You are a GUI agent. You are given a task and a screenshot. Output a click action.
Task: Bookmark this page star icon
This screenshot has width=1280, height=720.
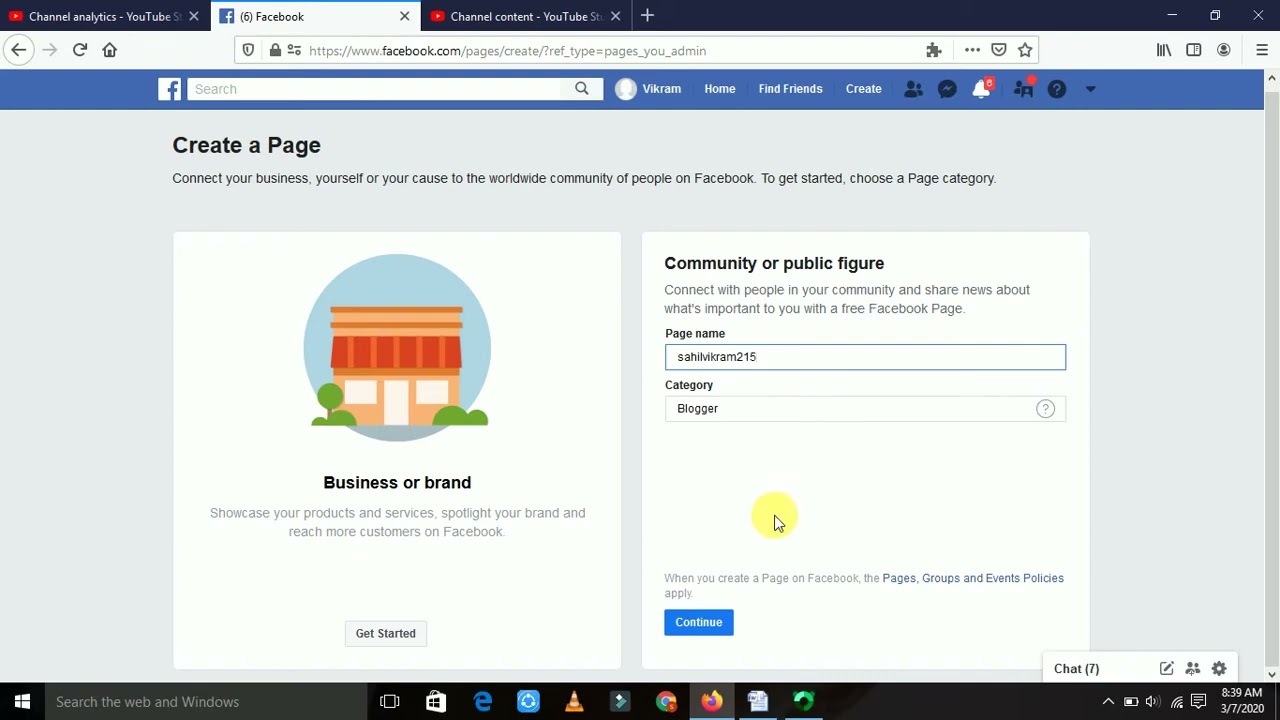pos(1025,50)
